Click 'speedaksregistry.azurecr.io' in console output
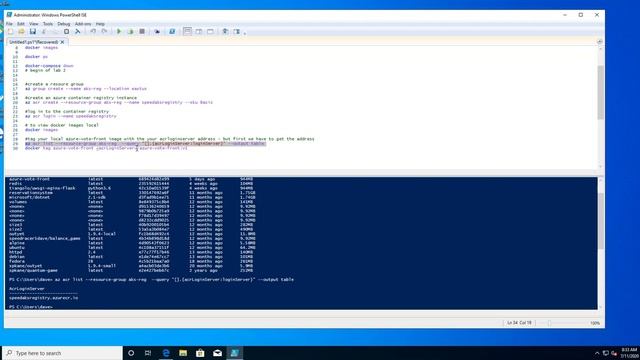Viewport: 640px width, 360px height. [43, 298]
